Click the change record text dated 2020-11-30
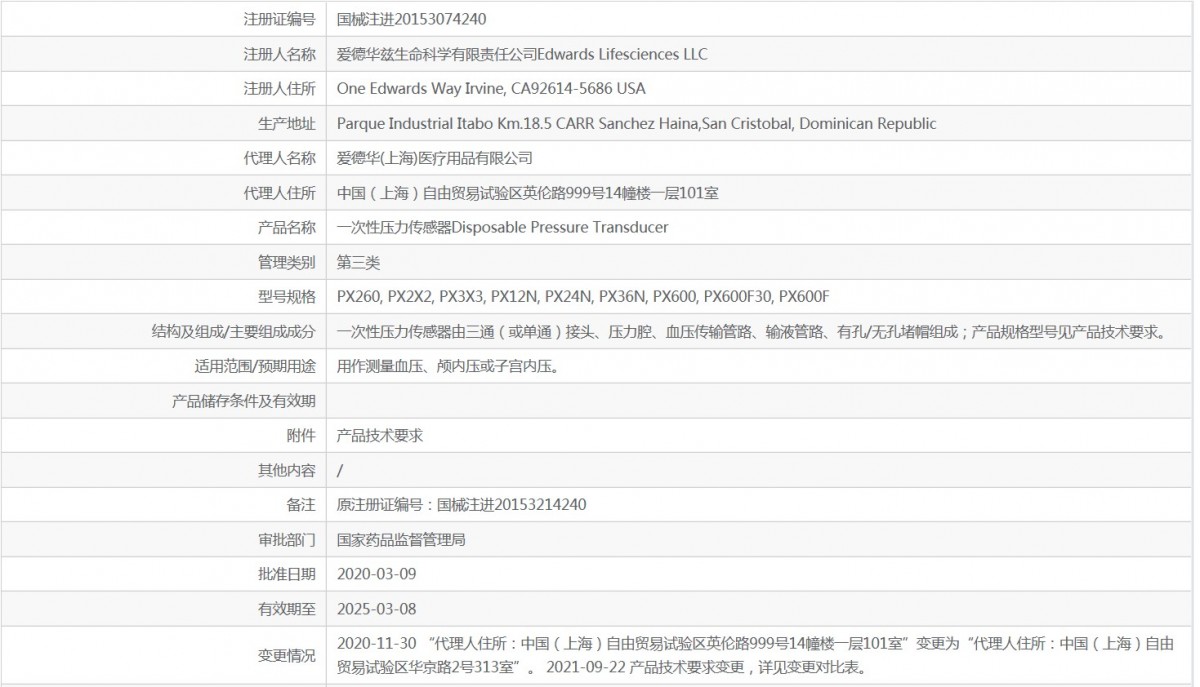This screenshot has height=687, width=1200. point(756,655)
